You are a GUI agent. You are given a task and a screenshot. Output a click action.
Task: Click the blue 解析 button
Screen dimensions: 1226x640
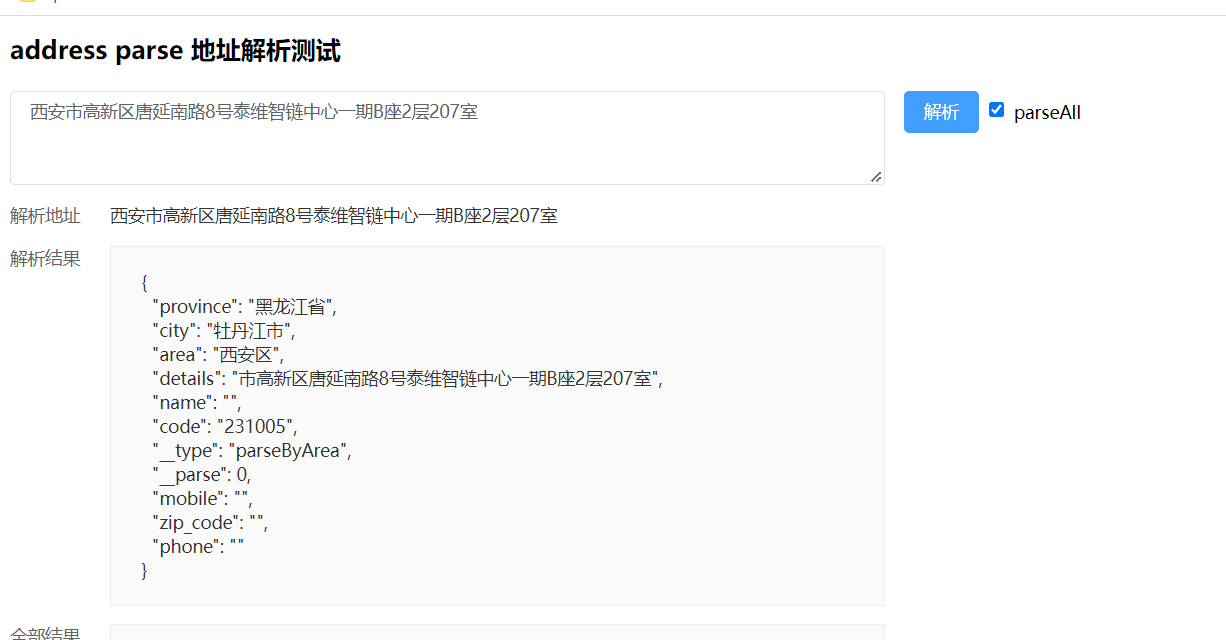[x=941, y=112]
